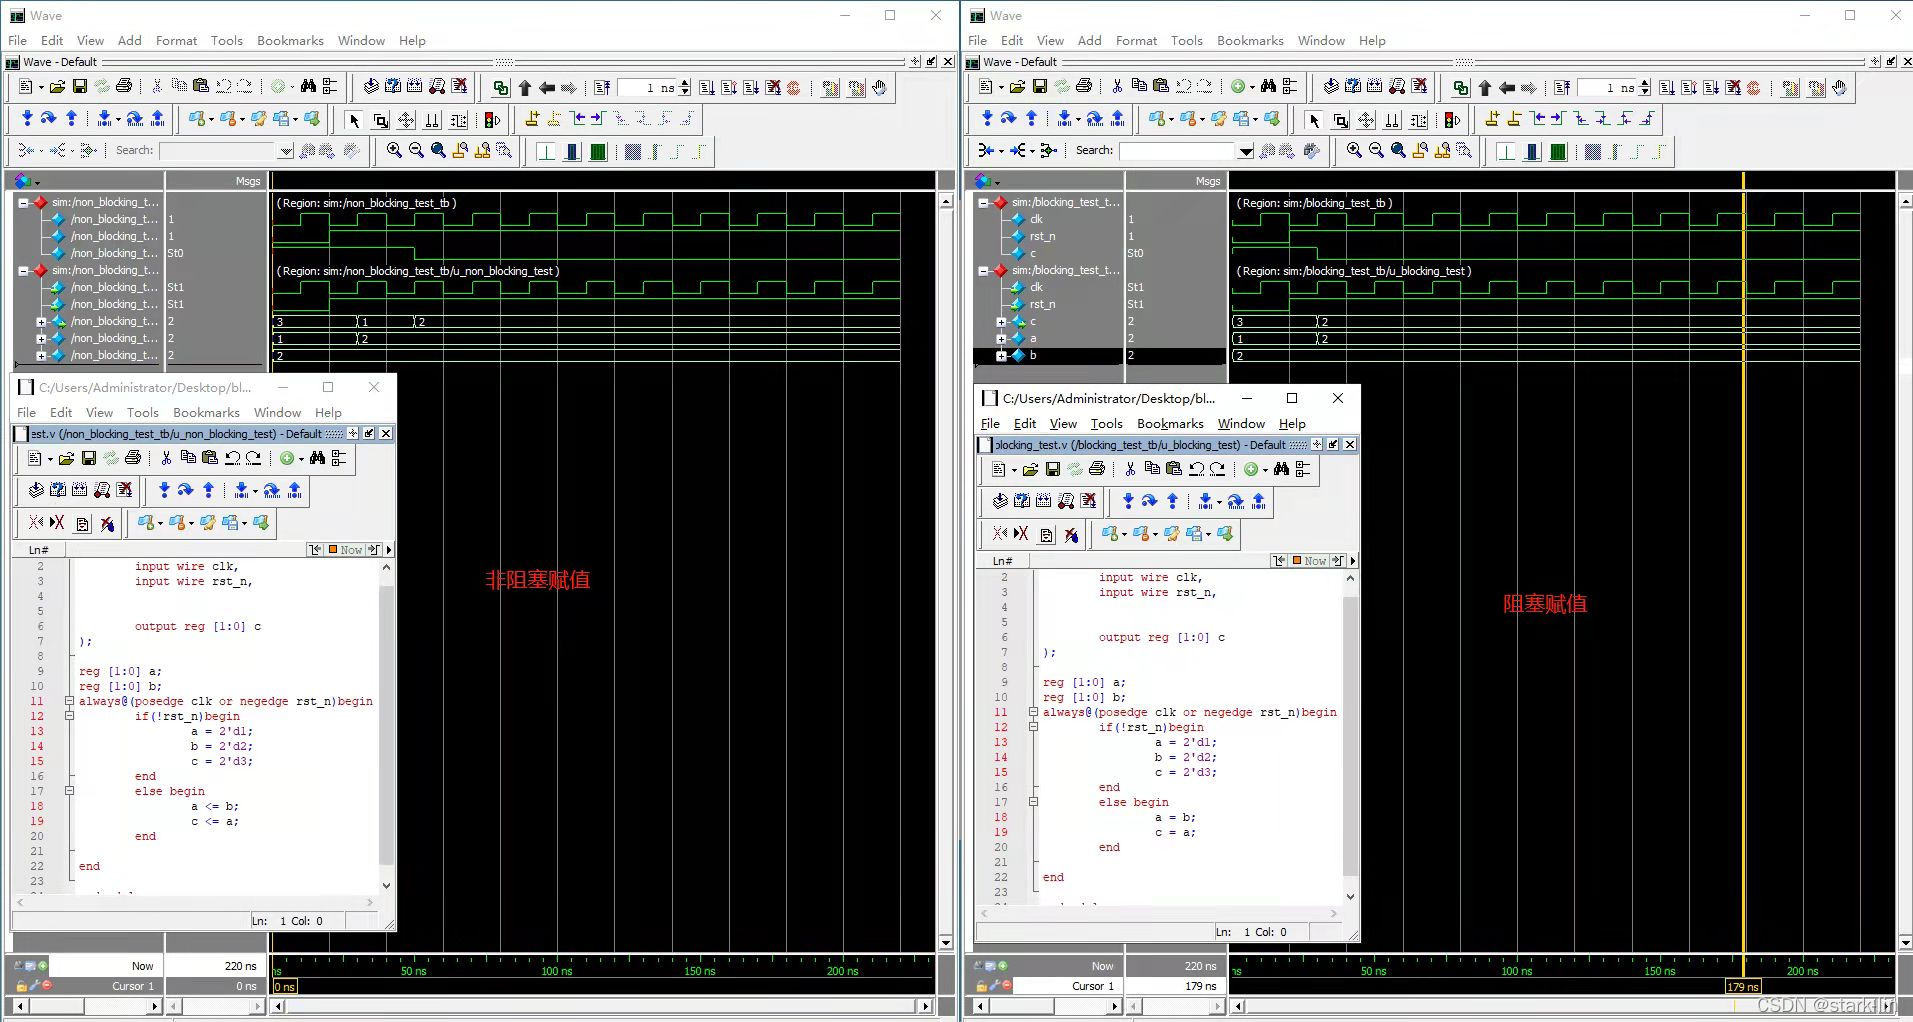The height and width of the screenshot is (1022, 1913).
Task: Open Search dropdown in left Wave window
Action: [x=286, y=151]
